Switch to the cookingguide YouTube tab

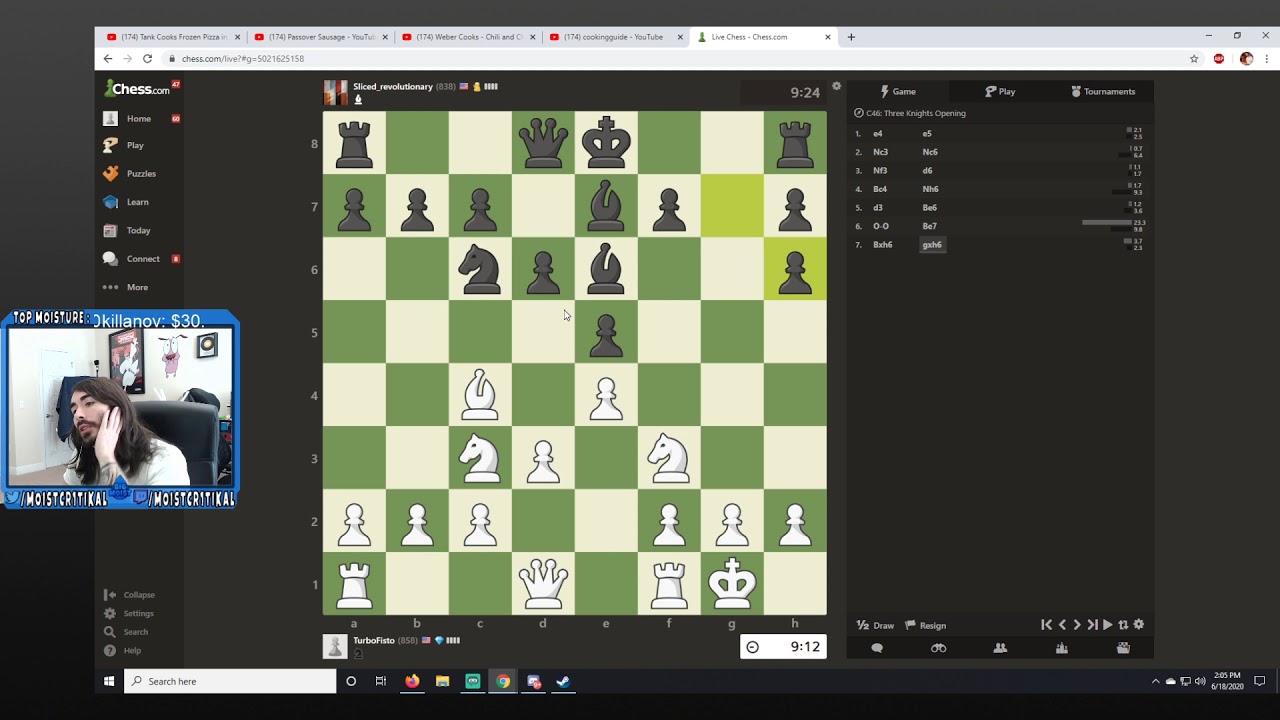[x=614, y=37]
